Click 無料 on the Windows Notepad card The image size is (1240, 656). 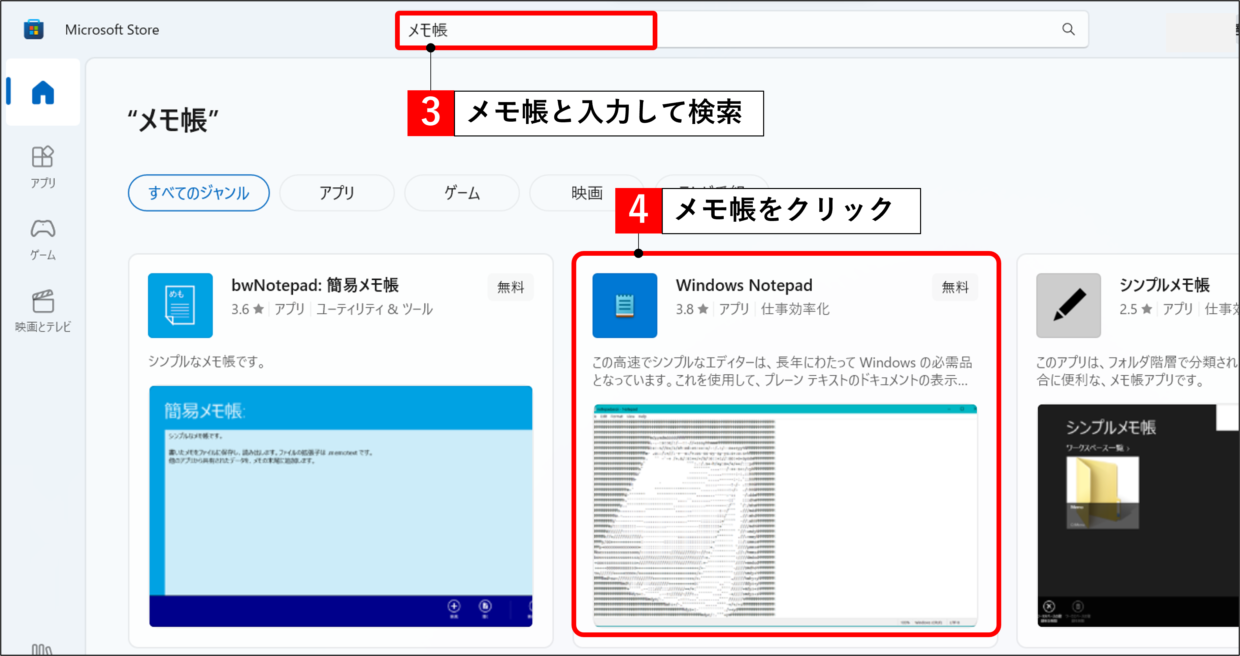pos(955,287)
